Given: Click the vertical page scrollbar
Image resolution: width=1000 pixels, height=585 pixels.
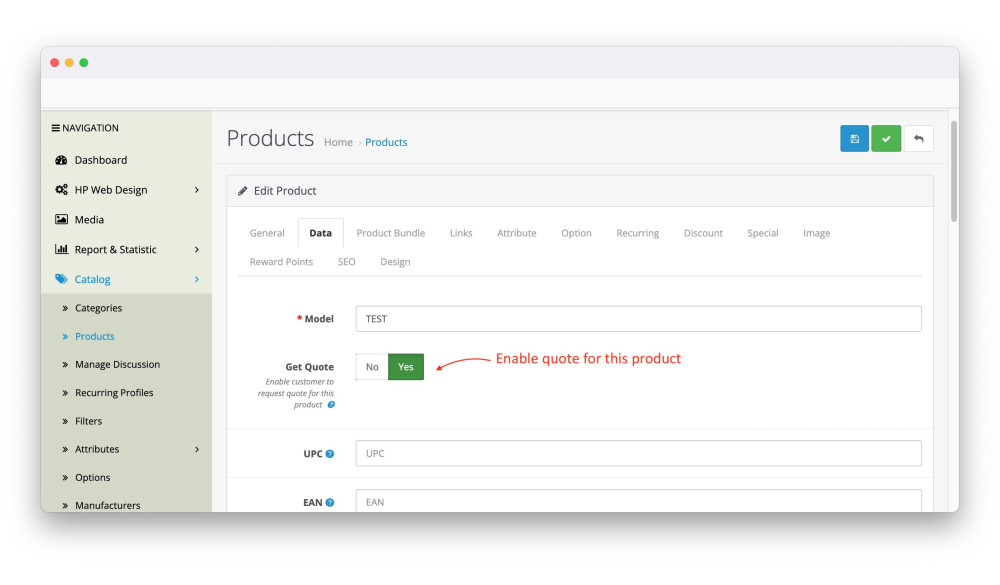Looking at the screenshot, I should click(954, 170).
